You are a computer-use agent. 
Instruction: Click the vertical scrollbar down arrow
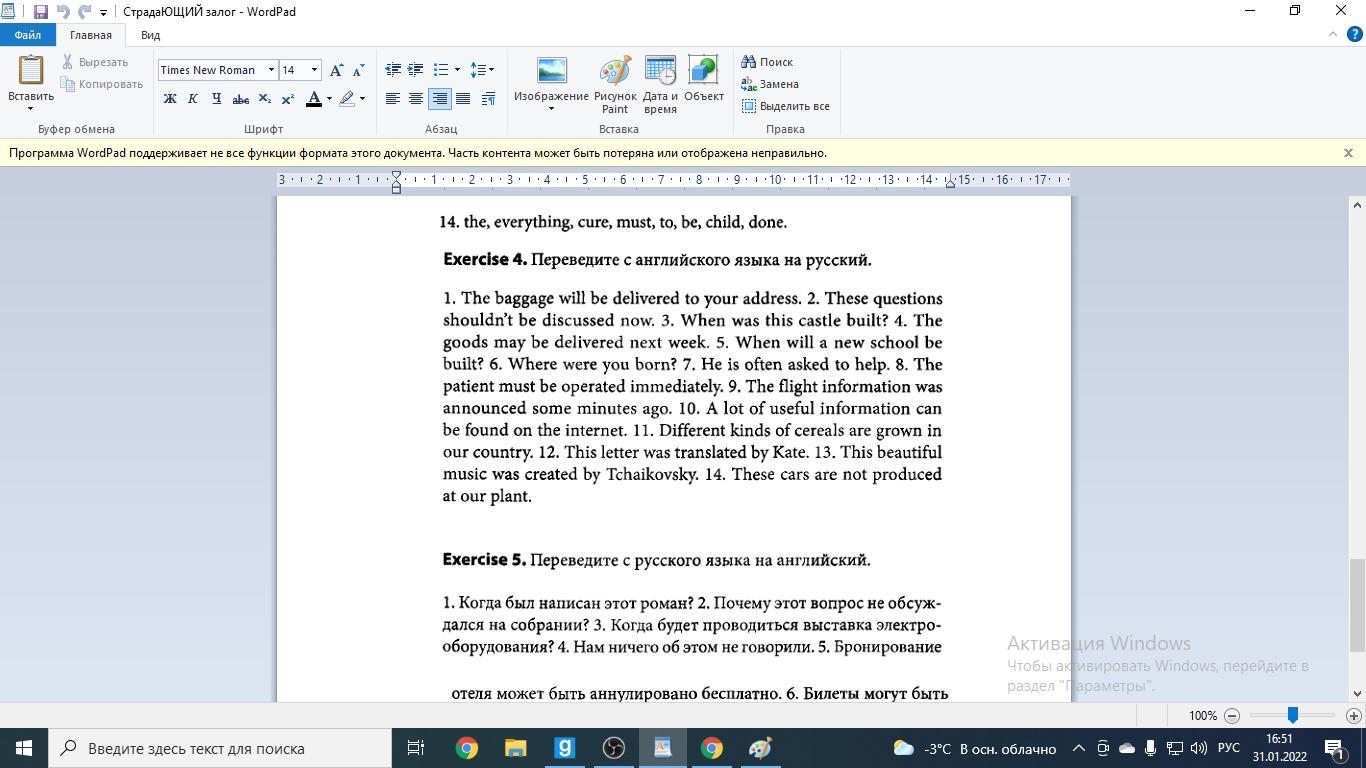(1357, 693)
